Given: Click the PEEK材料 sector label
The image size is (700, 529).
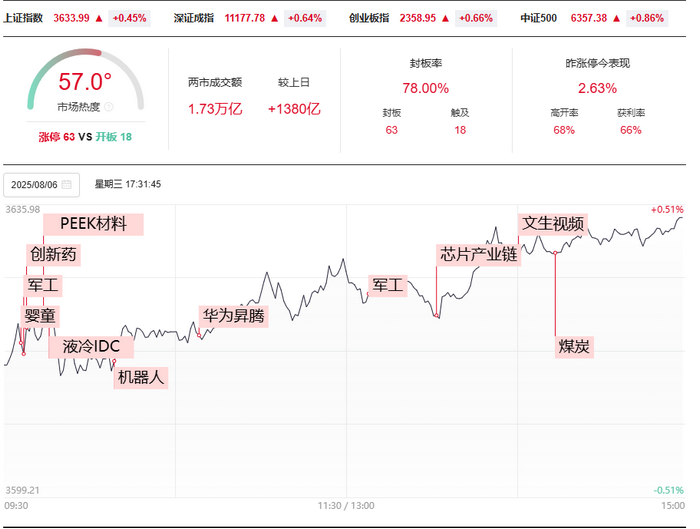Looking at the screenshot, I should 93,224.
